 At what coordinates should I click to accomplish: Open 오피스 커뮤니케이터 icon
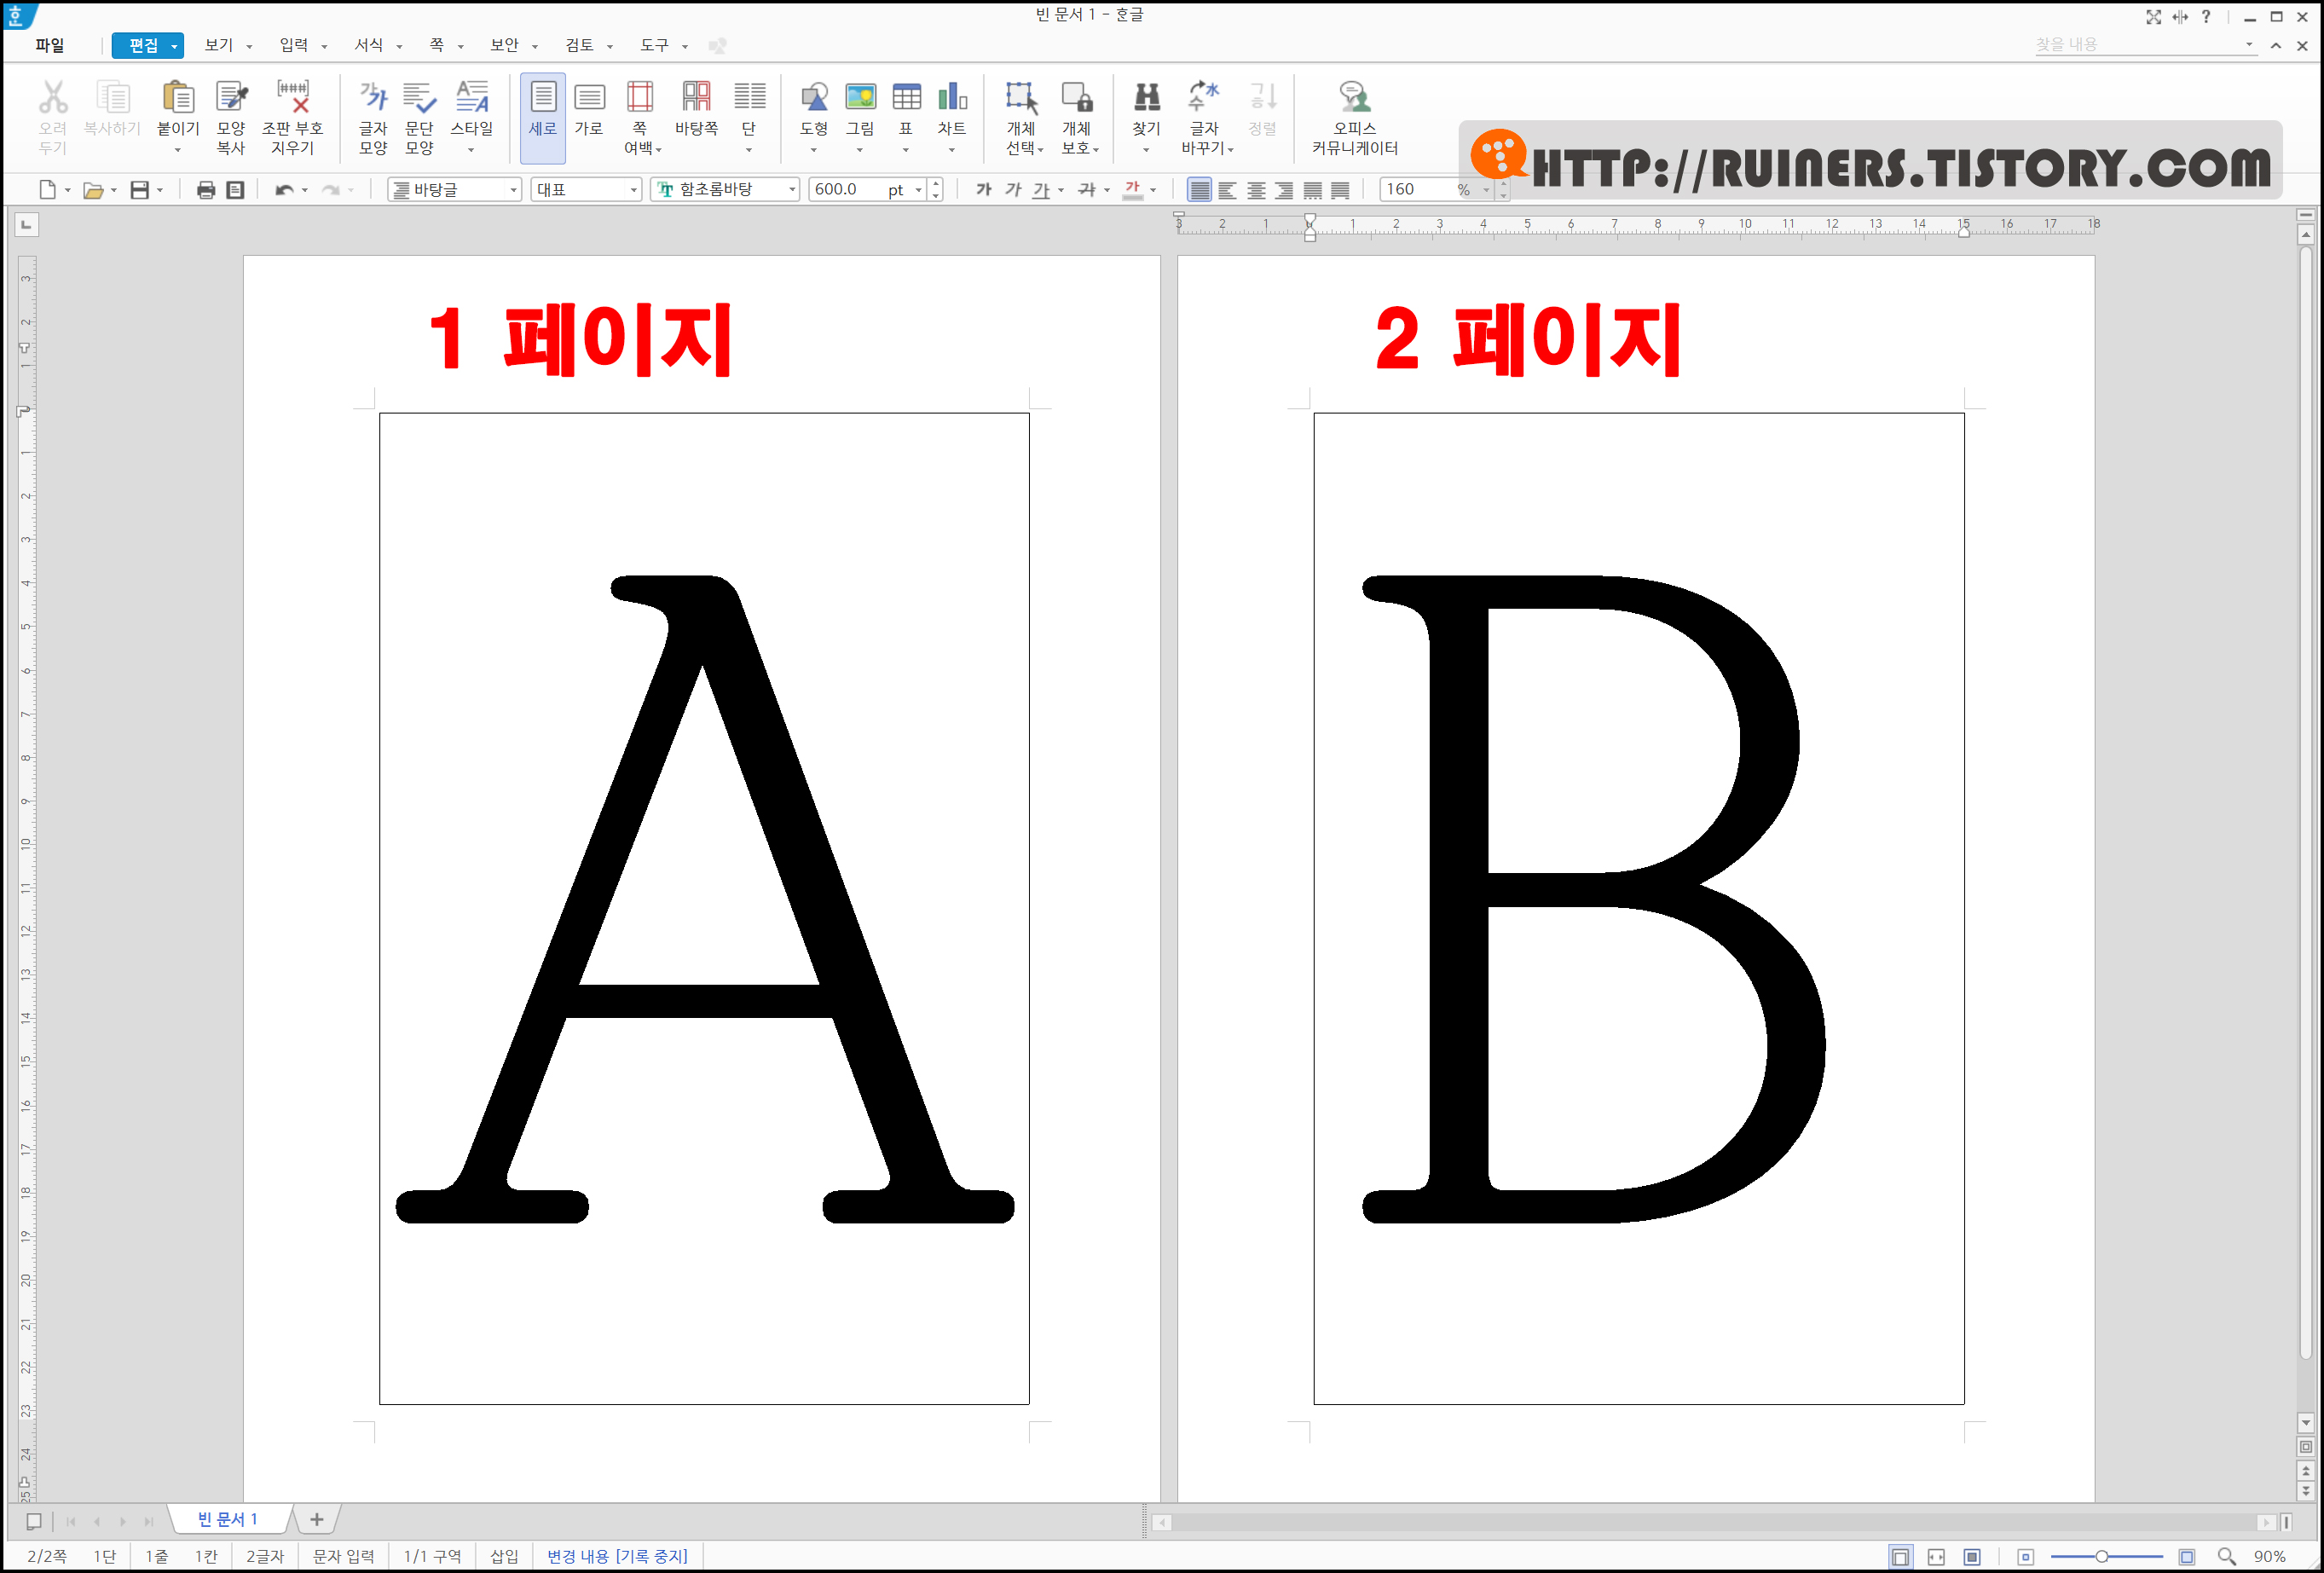pos(1354,98)
